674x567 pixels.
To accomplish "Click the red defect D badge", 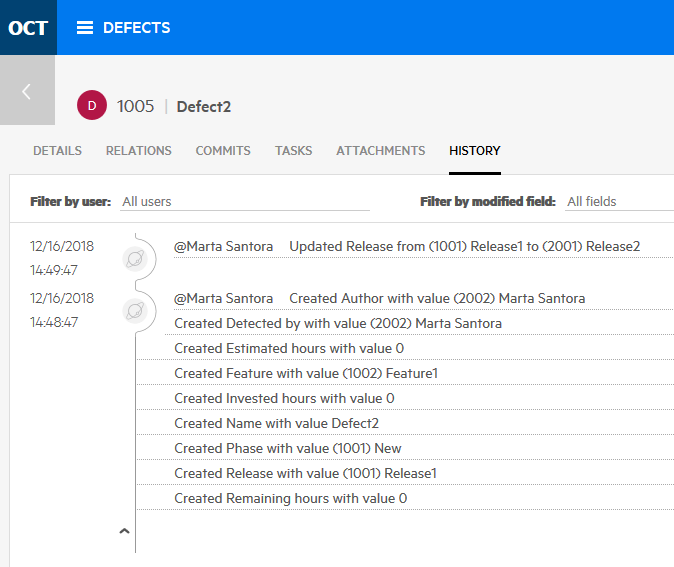I will tap(91, 106).
